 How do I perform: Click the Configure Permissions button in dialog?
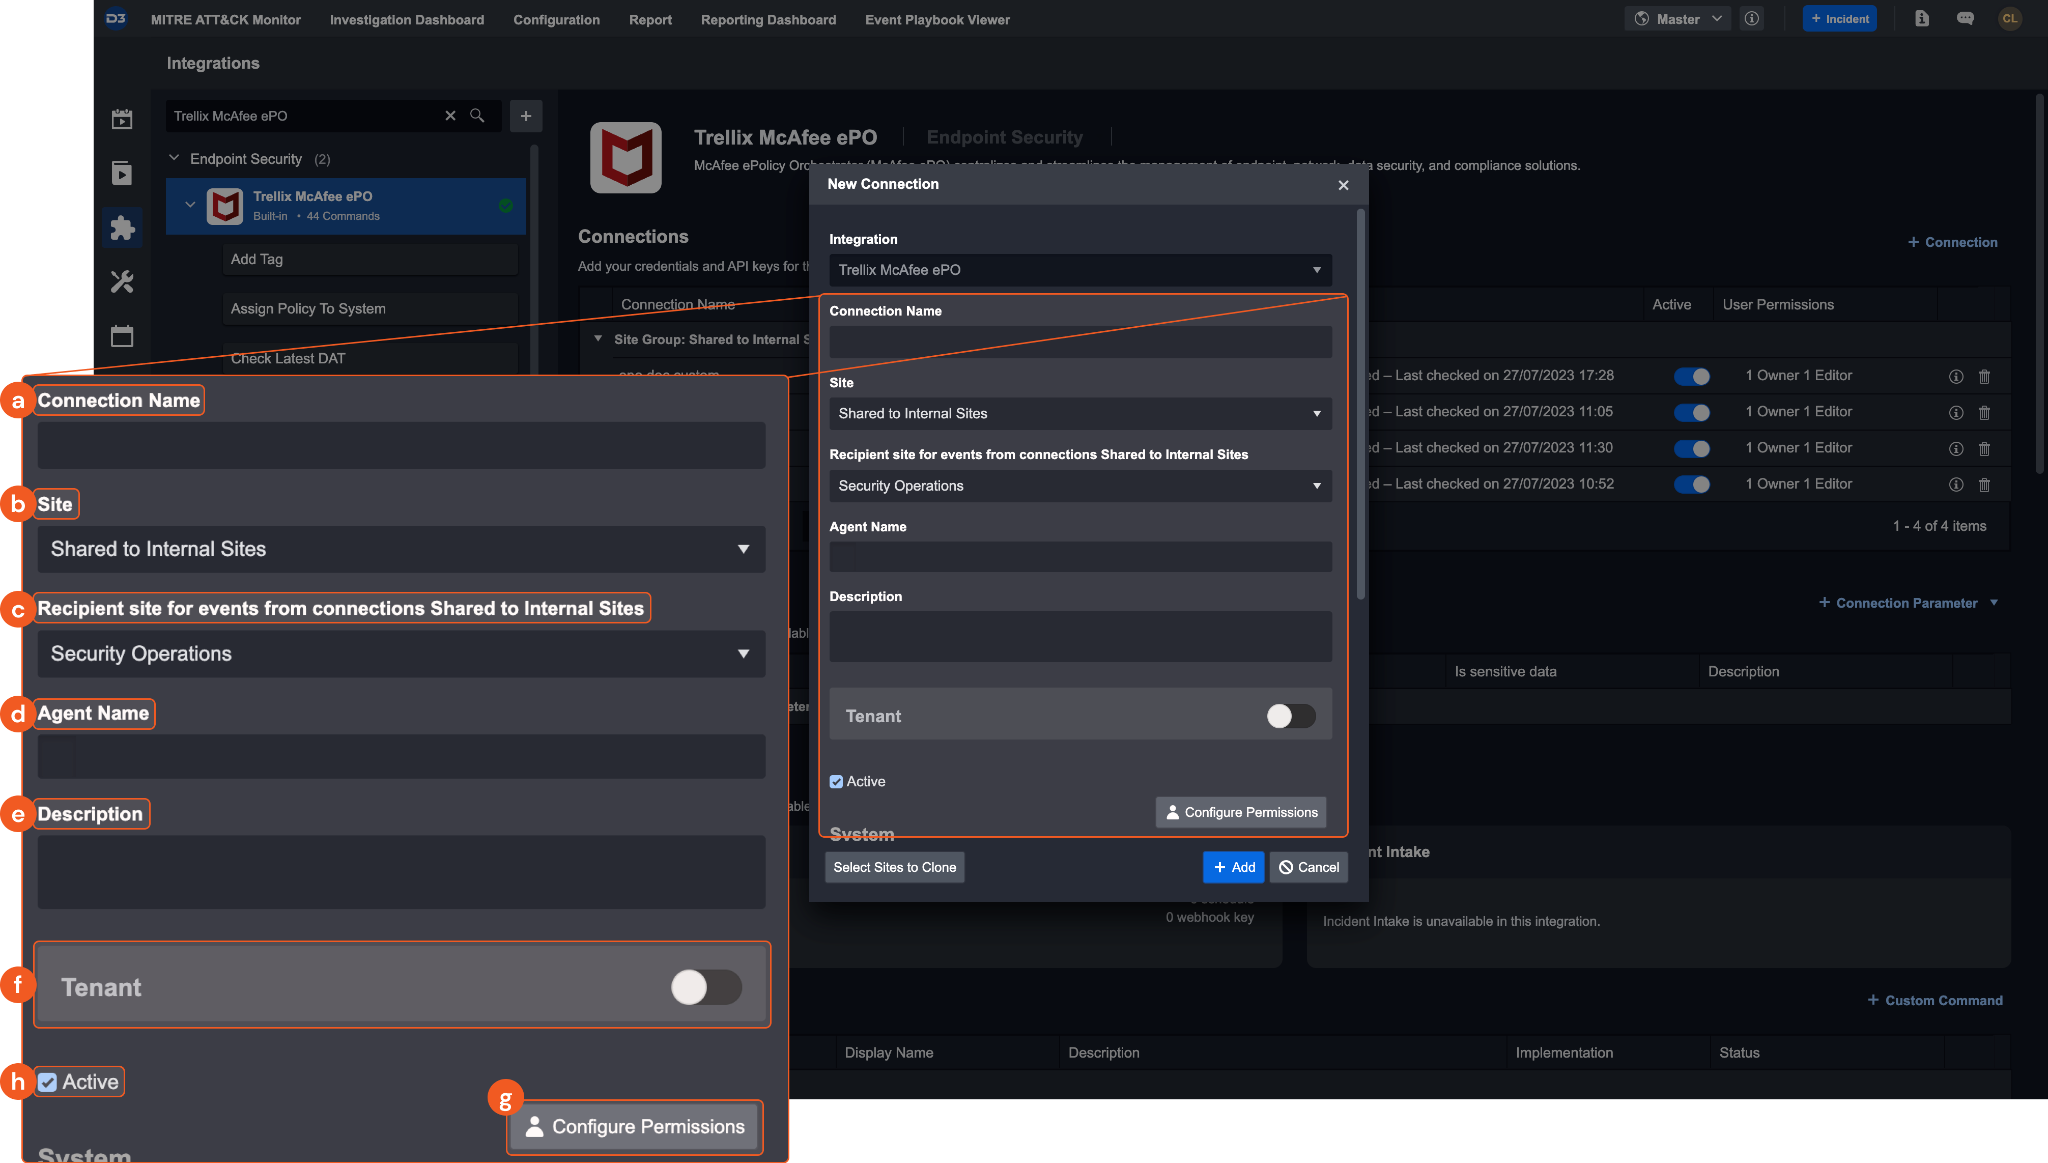pos(1241,812)
